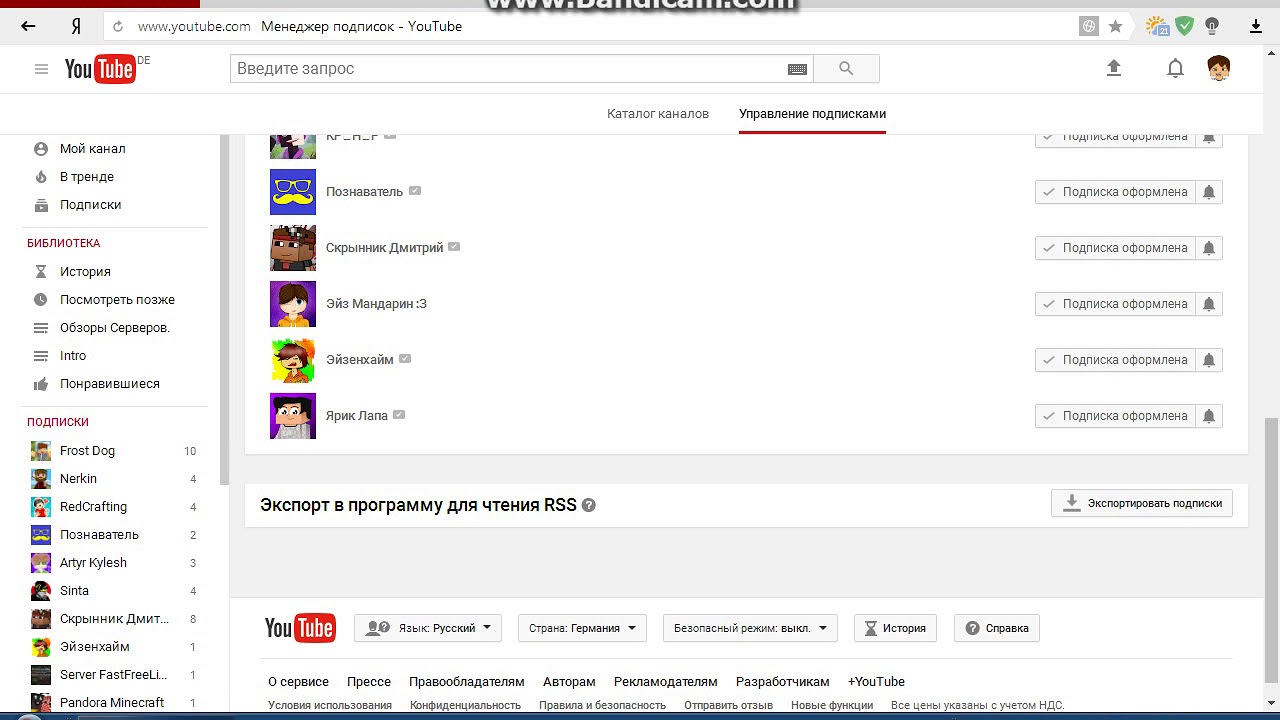Unsubscribe from Эйзенхайм via Подписка оформлена
The width and height of the screenshot is (1280, 720).
1115,360
